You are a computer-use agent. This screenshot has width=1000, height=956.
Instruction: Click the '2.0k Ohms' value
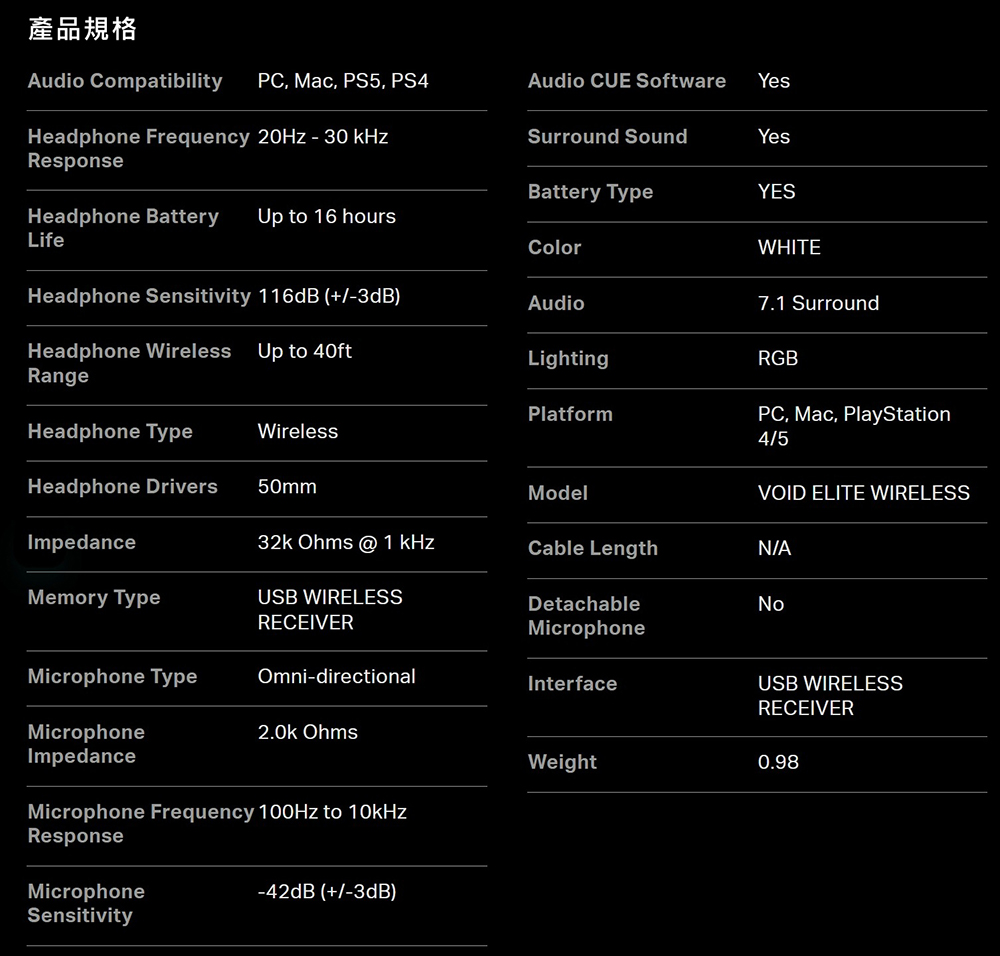pyautogui.click(x=308, y=732)
